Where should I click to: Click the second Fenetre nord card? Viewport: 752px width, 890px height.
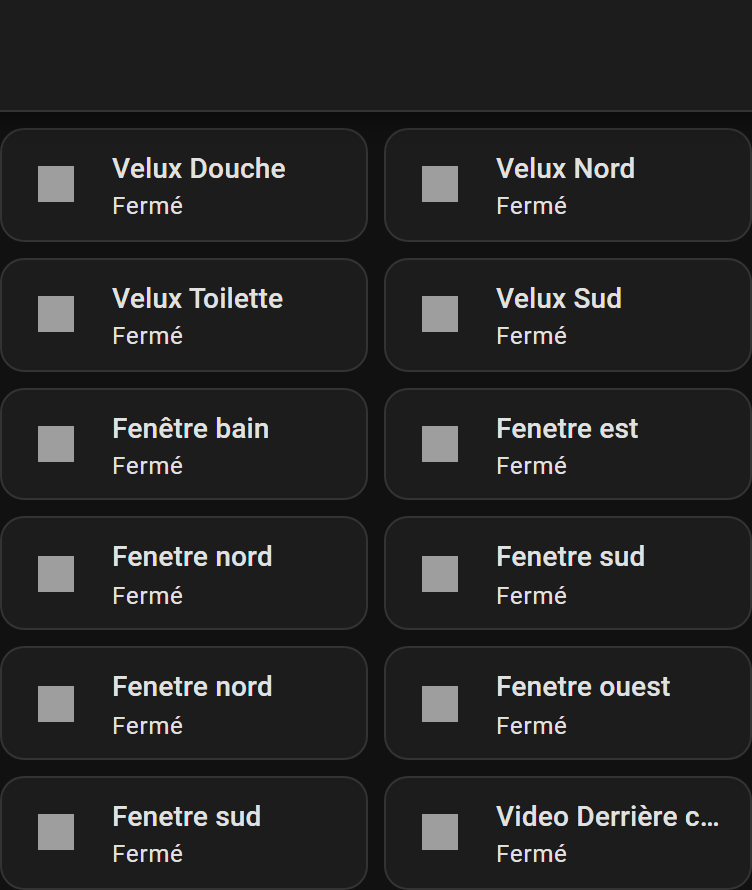pos(184,702)
